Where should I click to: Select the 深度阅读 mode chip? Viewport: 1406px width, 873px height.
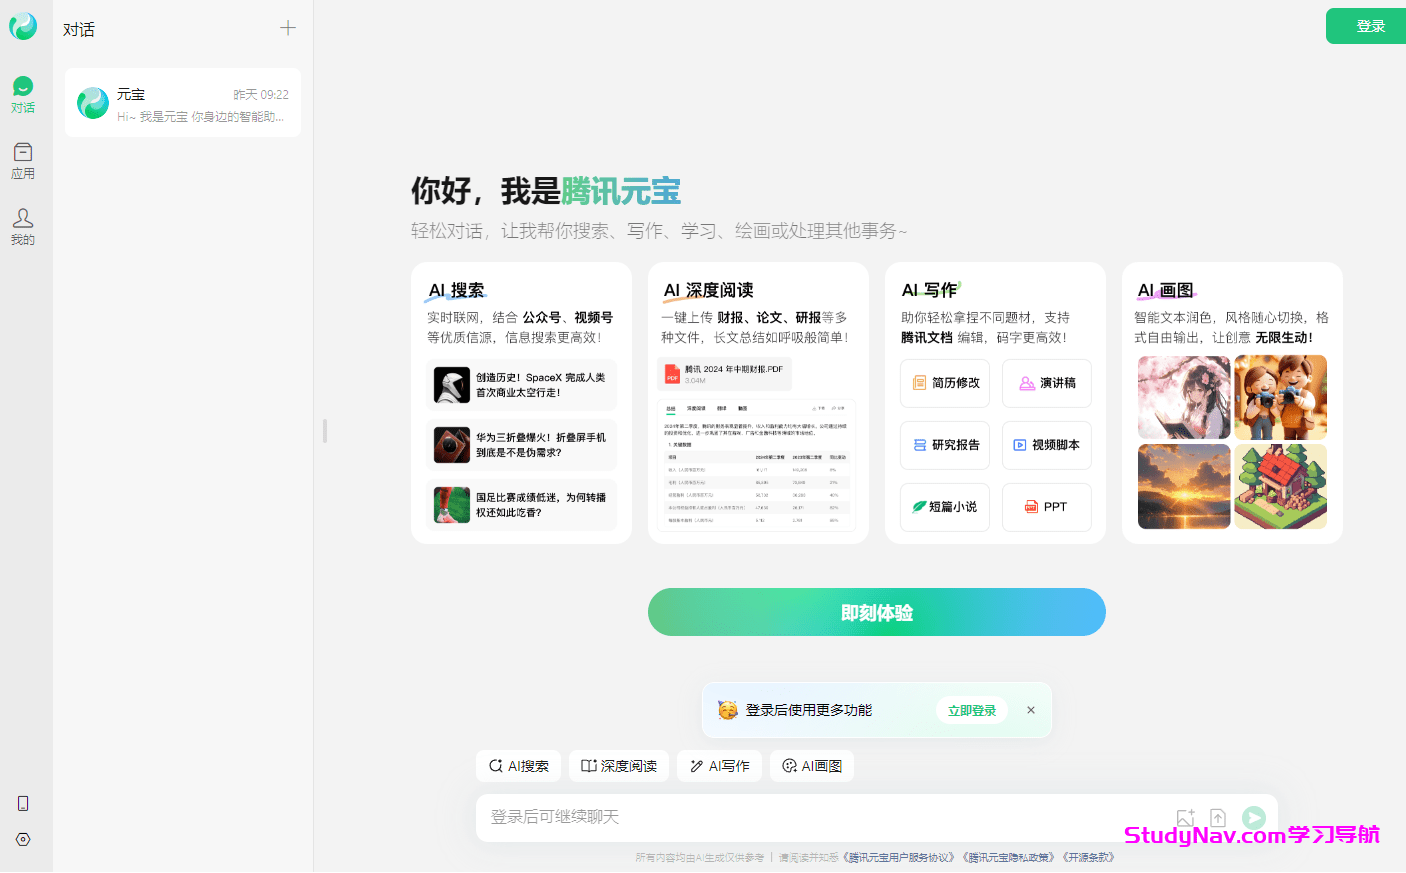point(619,766)
